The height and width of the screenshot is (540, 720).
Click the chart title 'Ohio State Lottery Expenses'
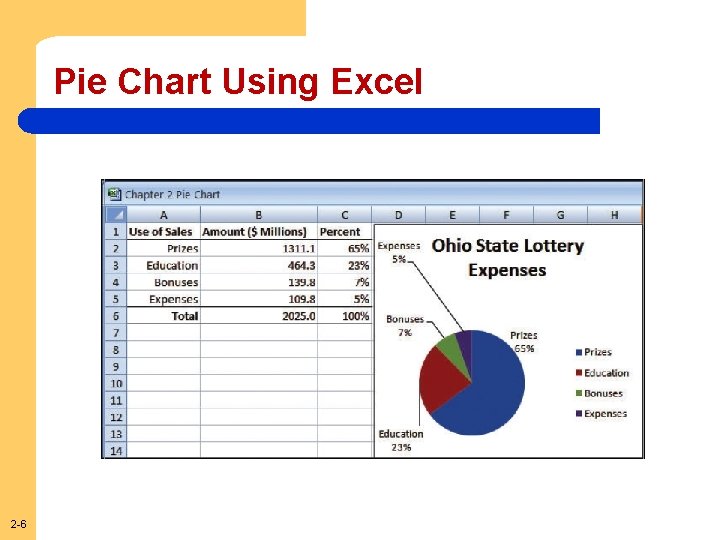[x=507, y=258]
